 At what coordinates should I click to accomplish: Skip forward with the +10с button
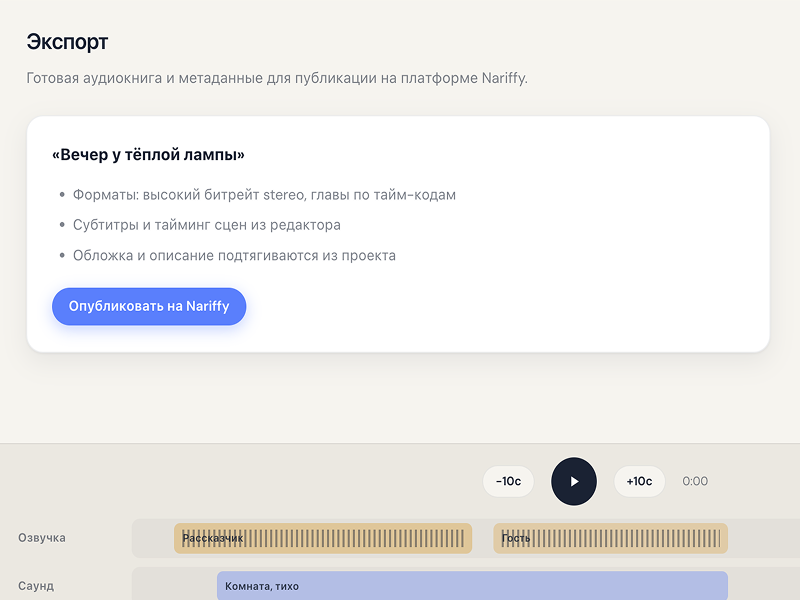click(639, 481)
